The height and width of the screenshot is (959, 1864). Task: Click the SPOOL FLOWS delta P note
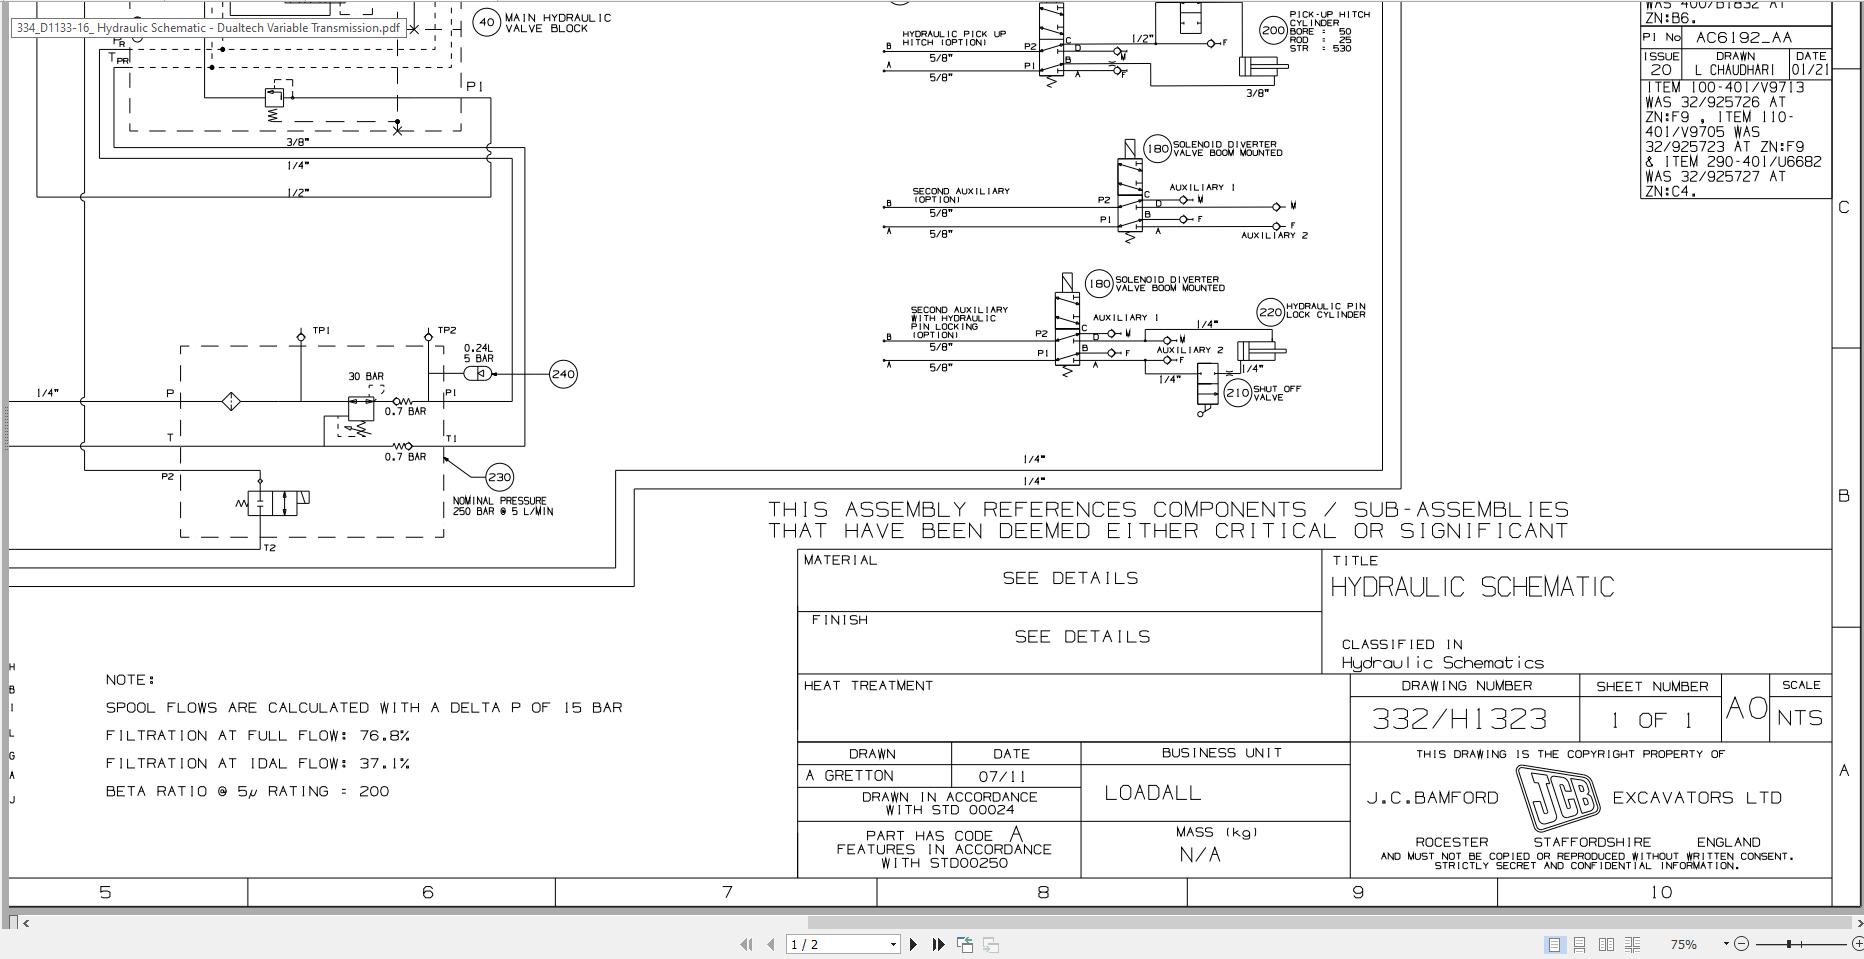pos(364,707)
